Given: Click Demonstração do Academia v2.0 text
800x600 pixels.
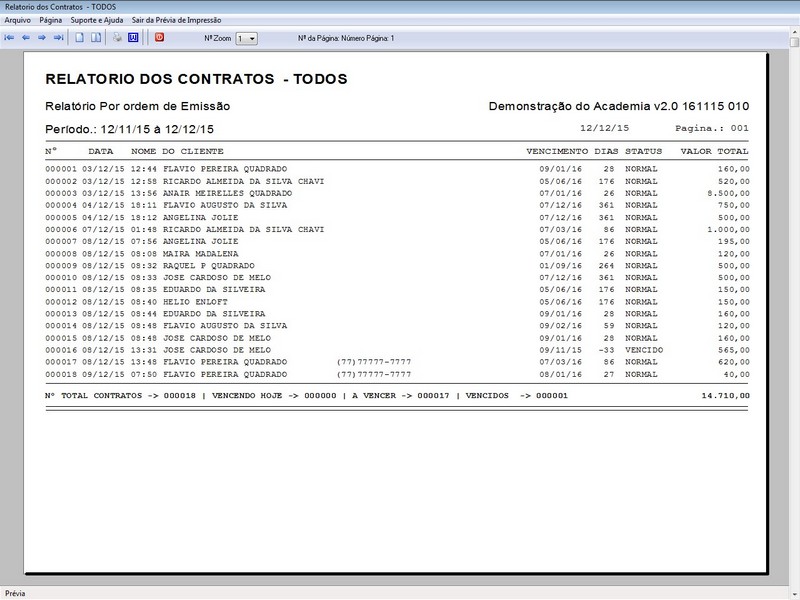Looking at the screenshot, I should click(619, 106).
